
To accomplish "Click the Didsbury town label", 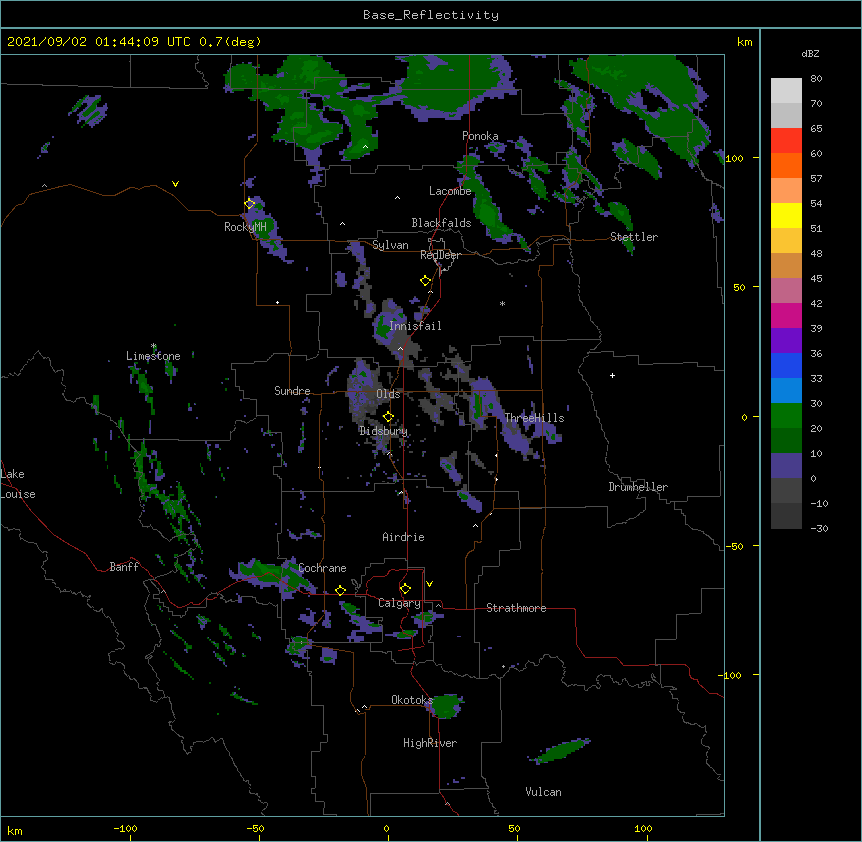I will (x=383, y=431).
